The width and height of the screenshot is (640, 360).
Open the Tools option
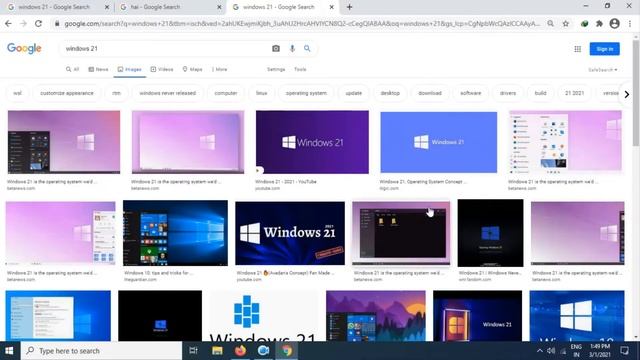[300, 69]
